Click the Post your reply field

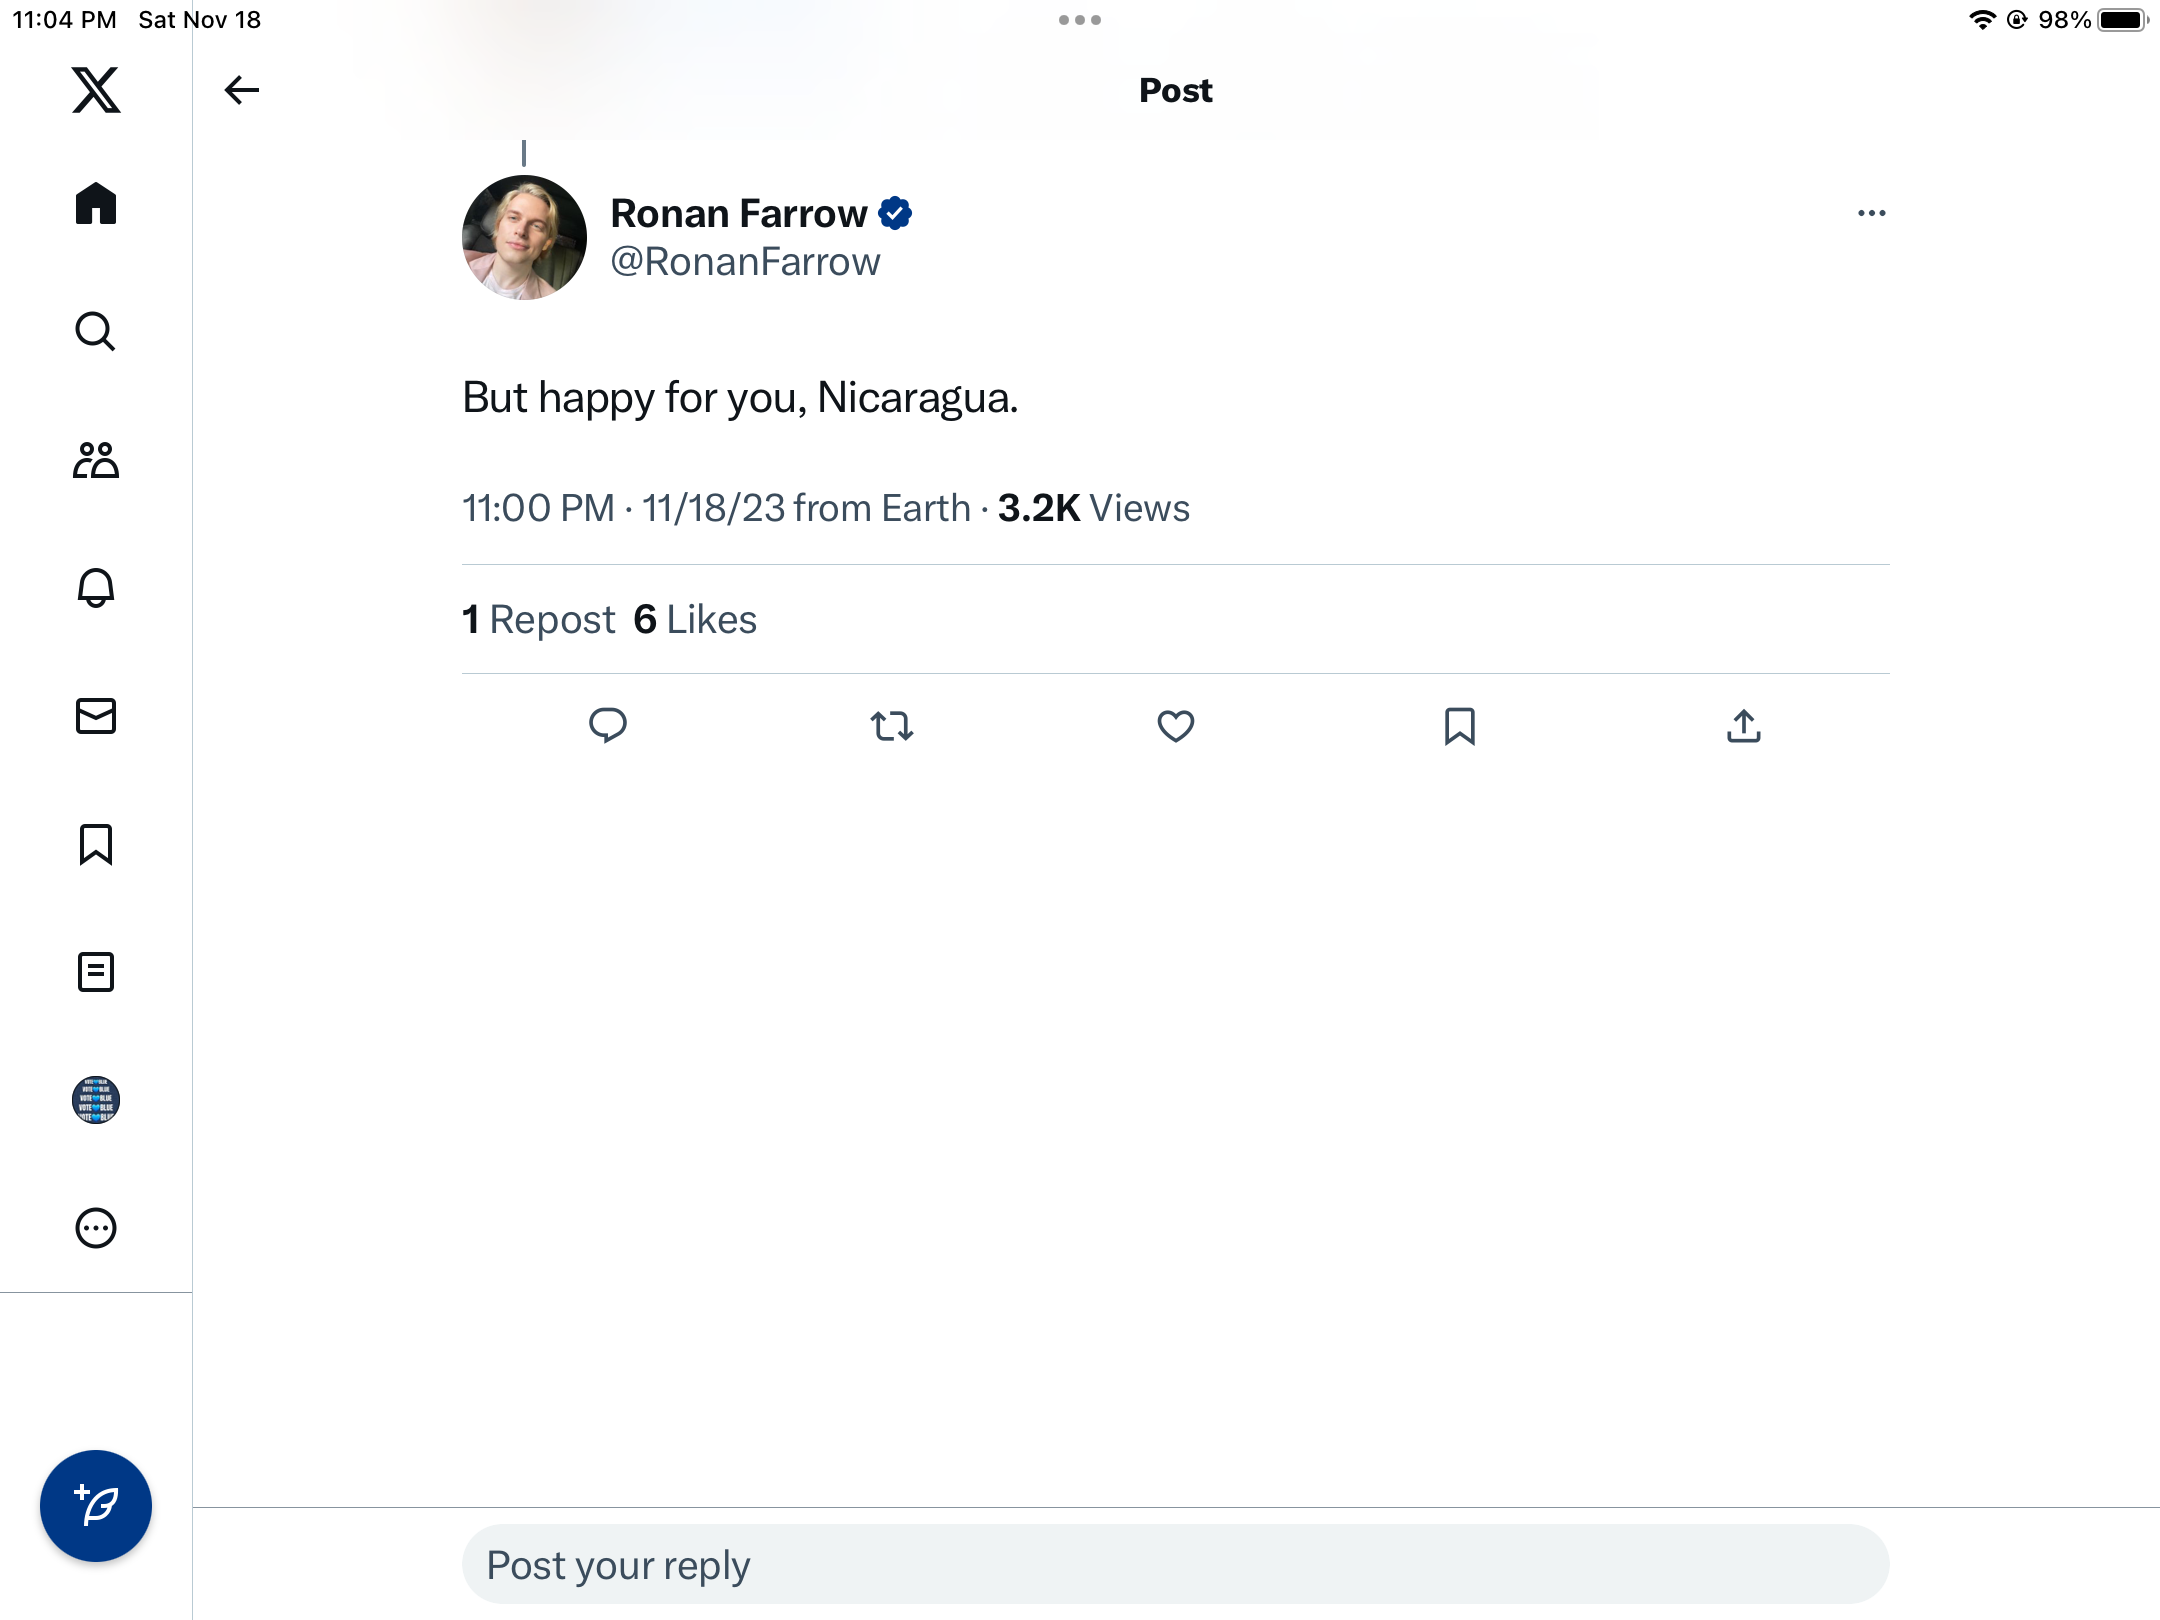click(1175, 1565)
